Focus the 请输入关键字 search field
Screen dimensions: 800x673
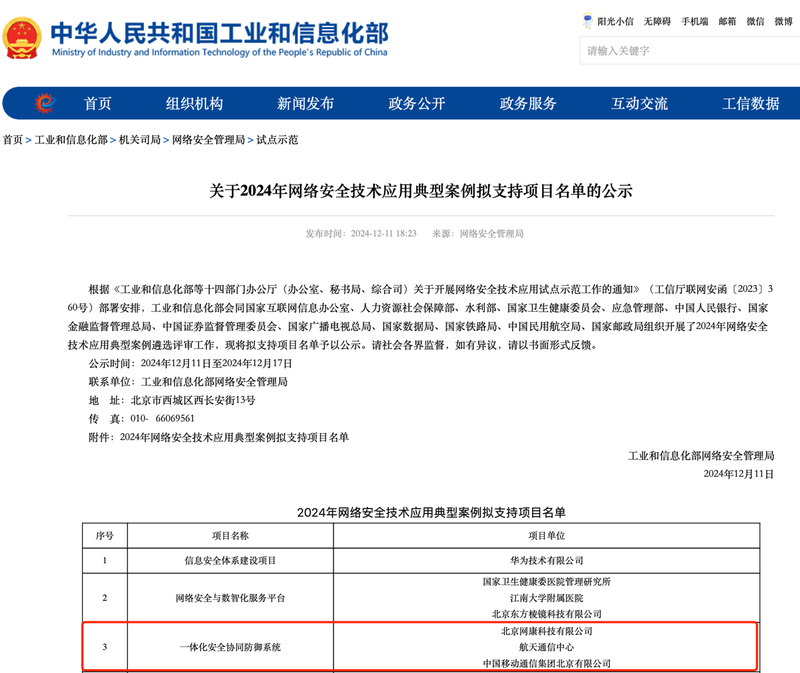[690, 51]
